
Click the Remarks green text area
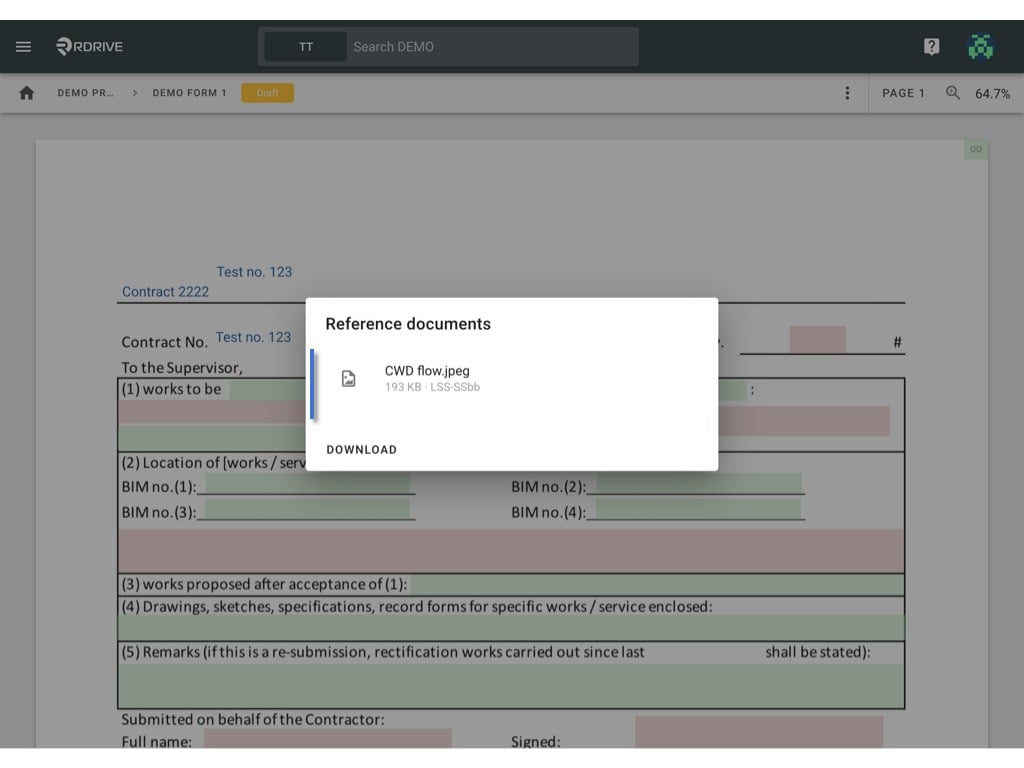click(511, 686)
